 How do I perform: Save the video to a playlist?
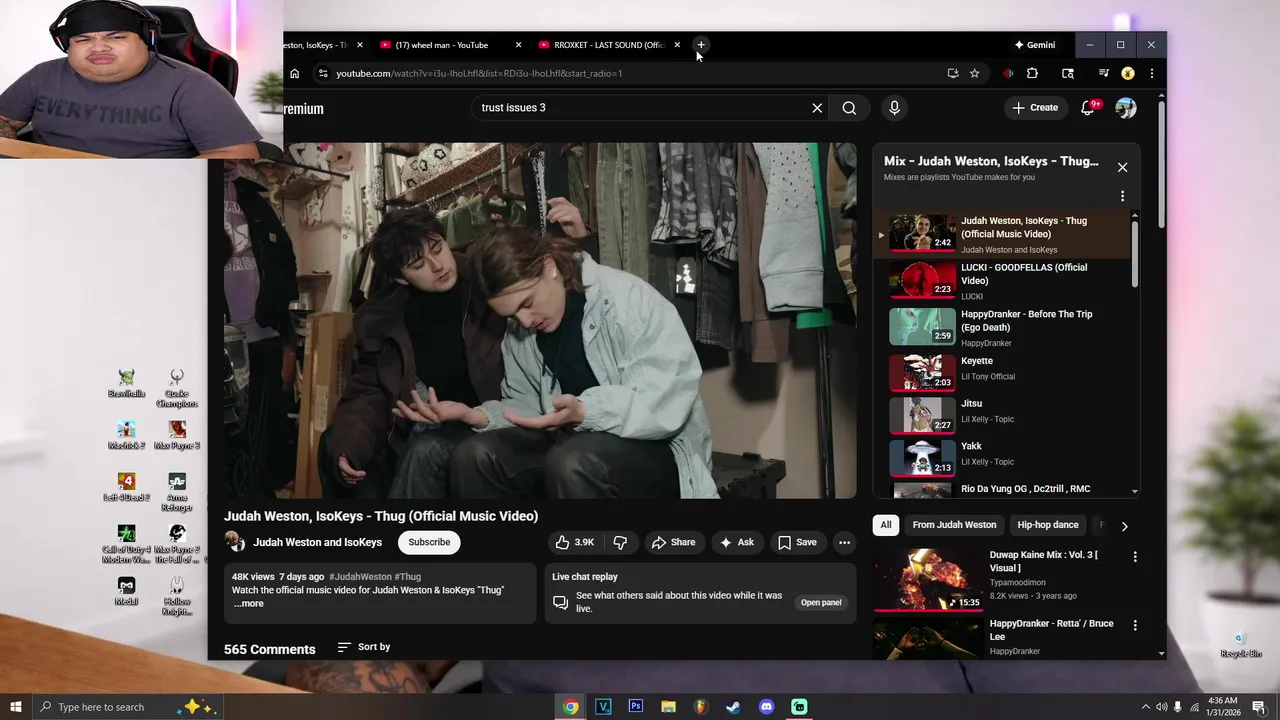(x=797, y=542)
